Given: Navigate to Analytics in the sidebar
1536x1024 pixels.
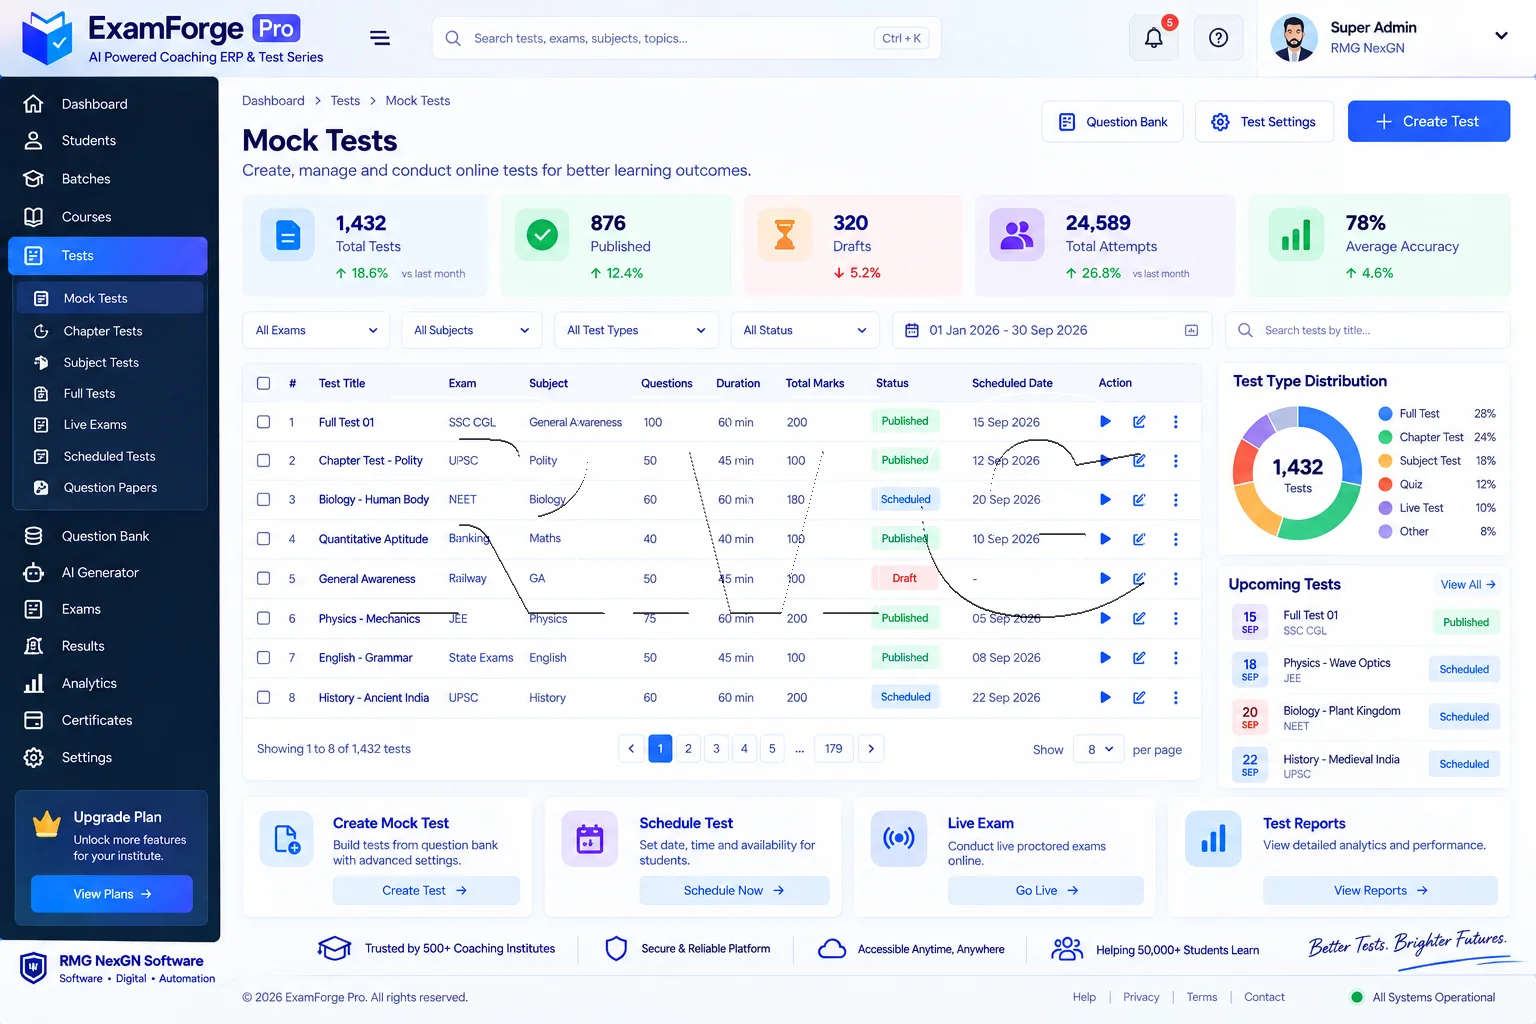Looking at the screenshot, I should [89, 684].
